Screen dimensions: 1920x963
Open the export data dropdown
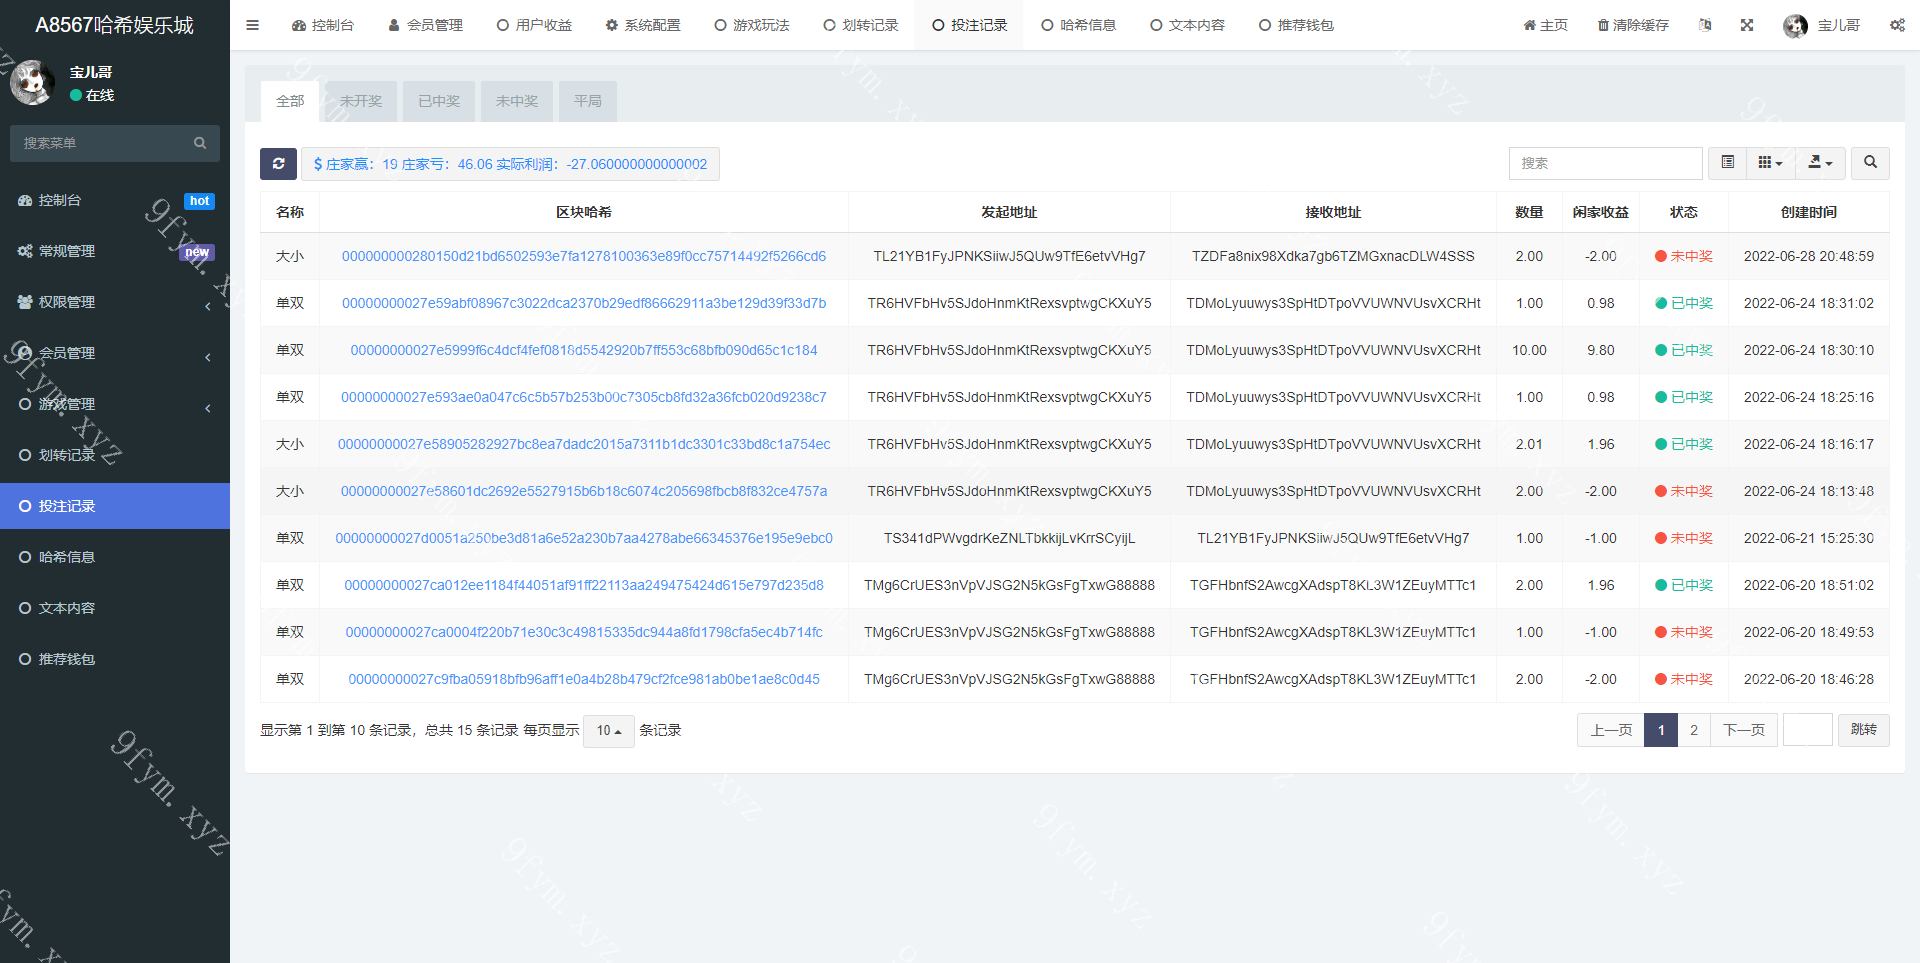click(x=1820, y=162)
